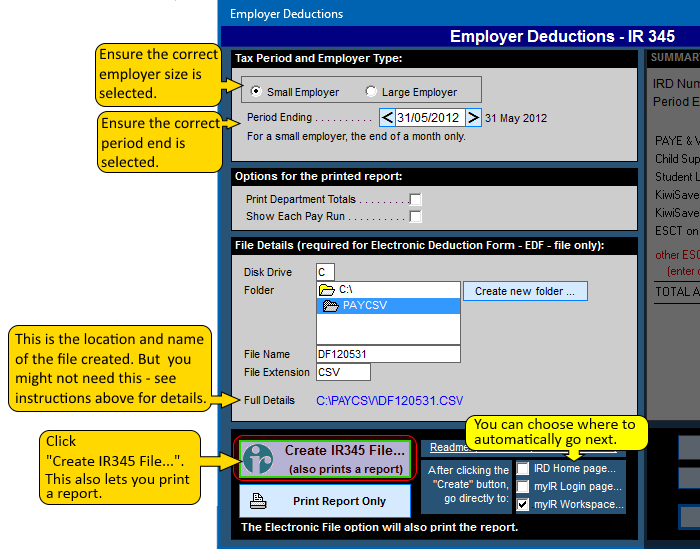This screenshot has height=549, width=700.
Task: Click the File Details section header text
Action: coord(419,245)
